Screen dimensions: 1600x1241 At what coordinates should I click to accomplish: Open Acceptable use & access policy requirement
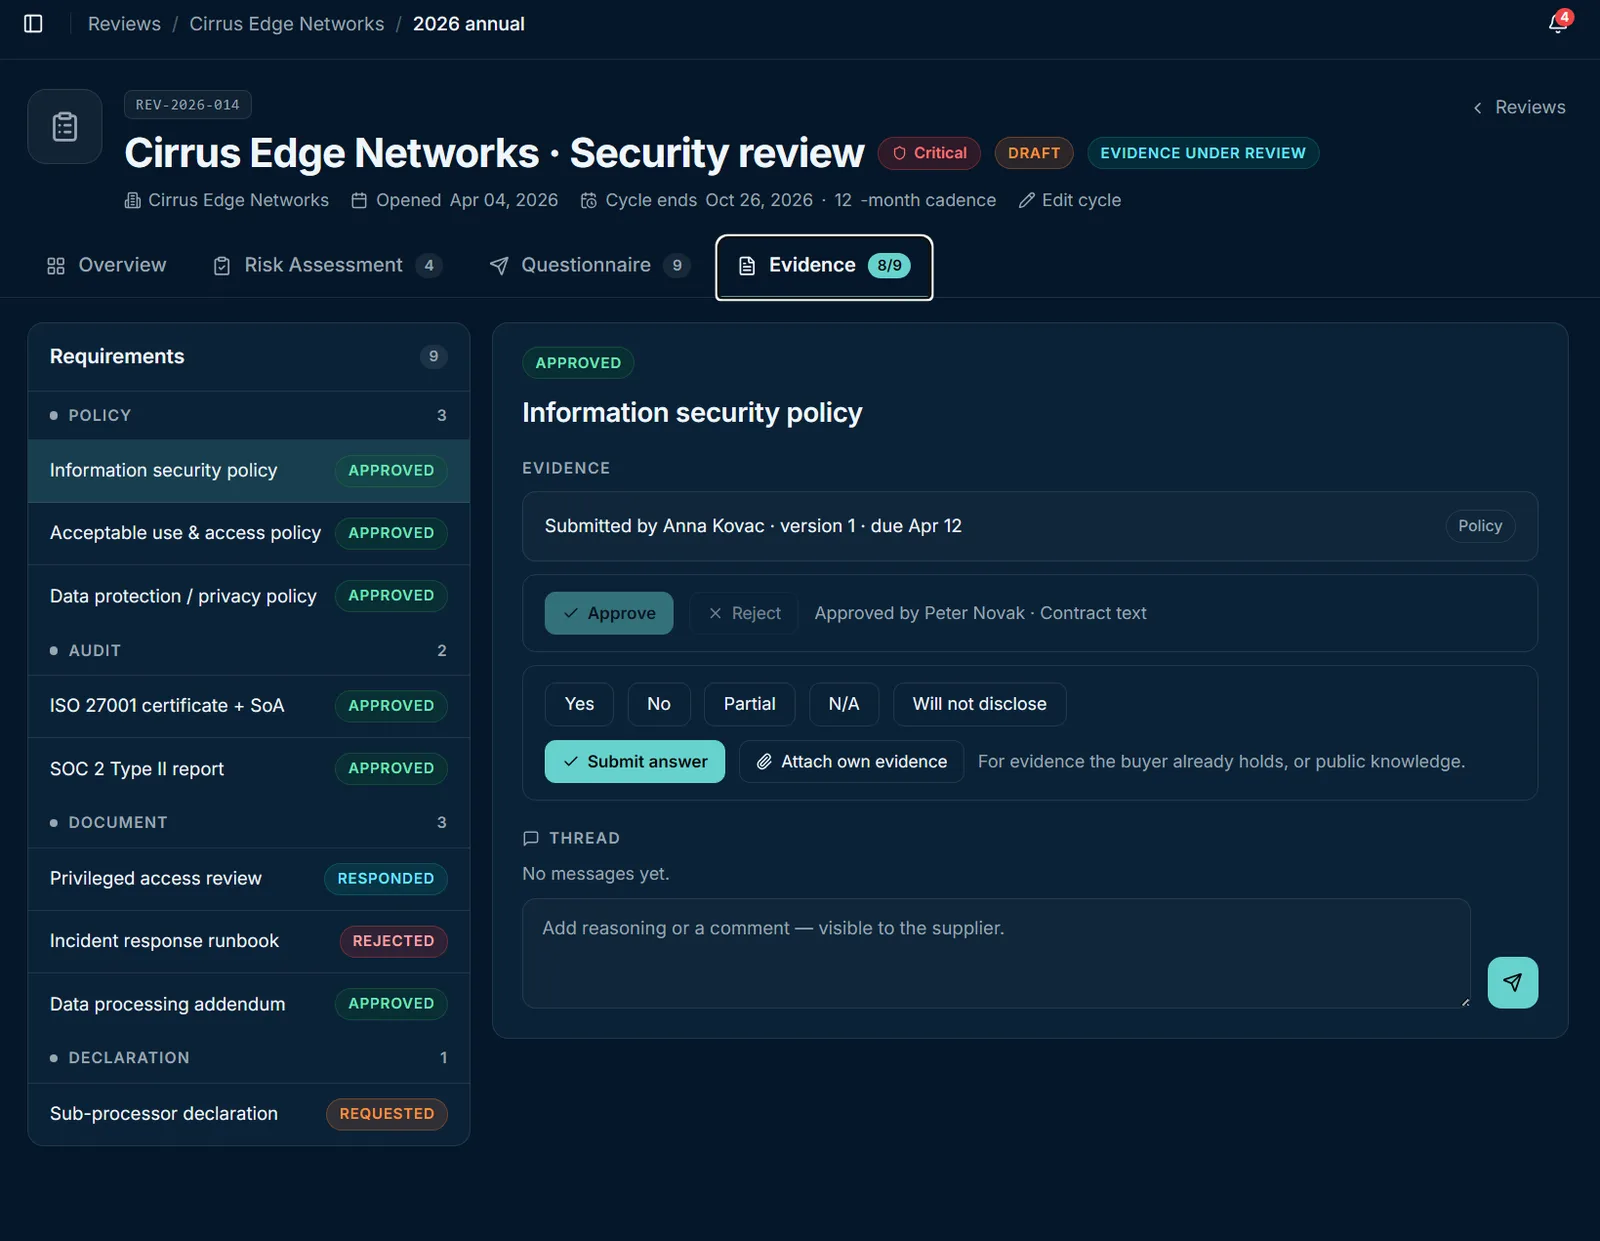pyautogui.click(x=249, y=534)
